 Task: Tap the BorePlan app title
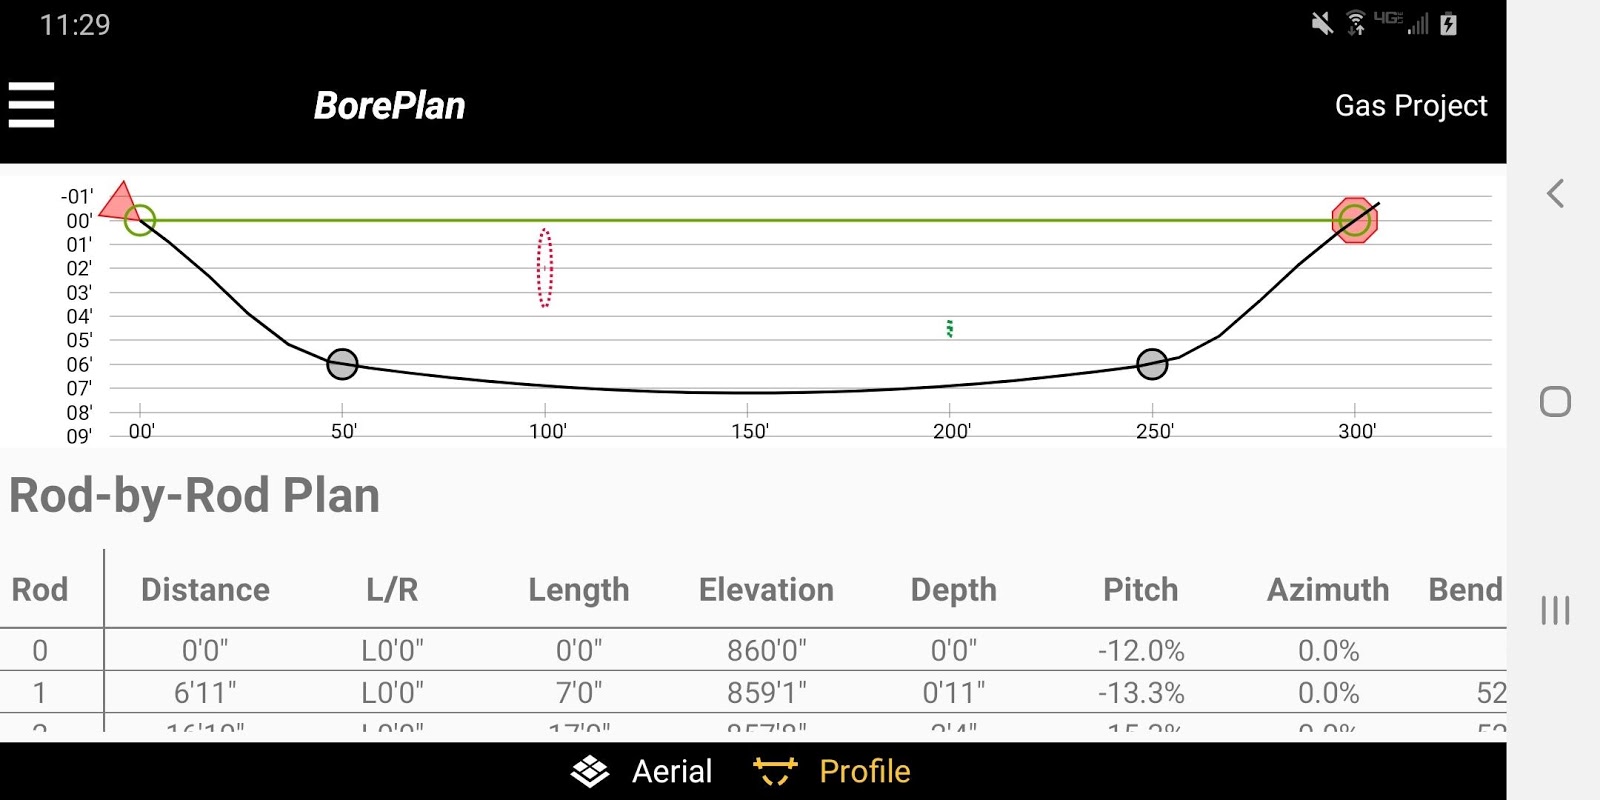389,105
